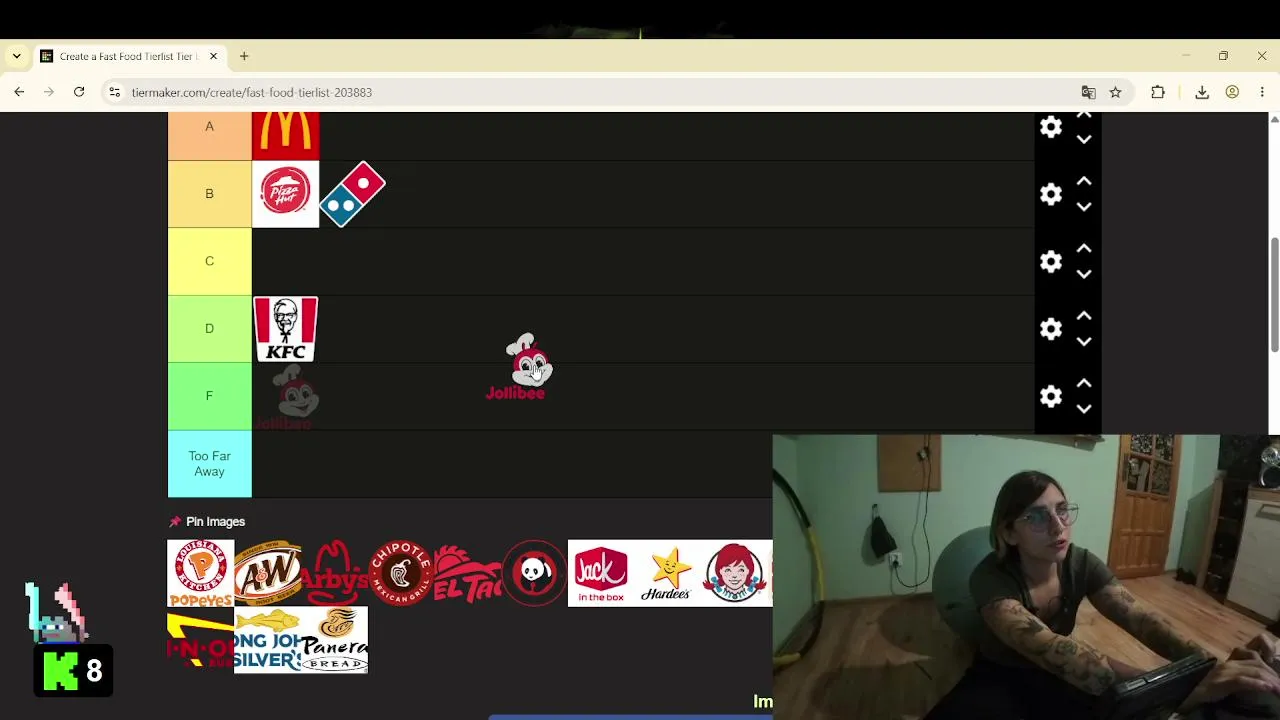
Task: Move tier B row up with arrow
Action: [1084, 182]
